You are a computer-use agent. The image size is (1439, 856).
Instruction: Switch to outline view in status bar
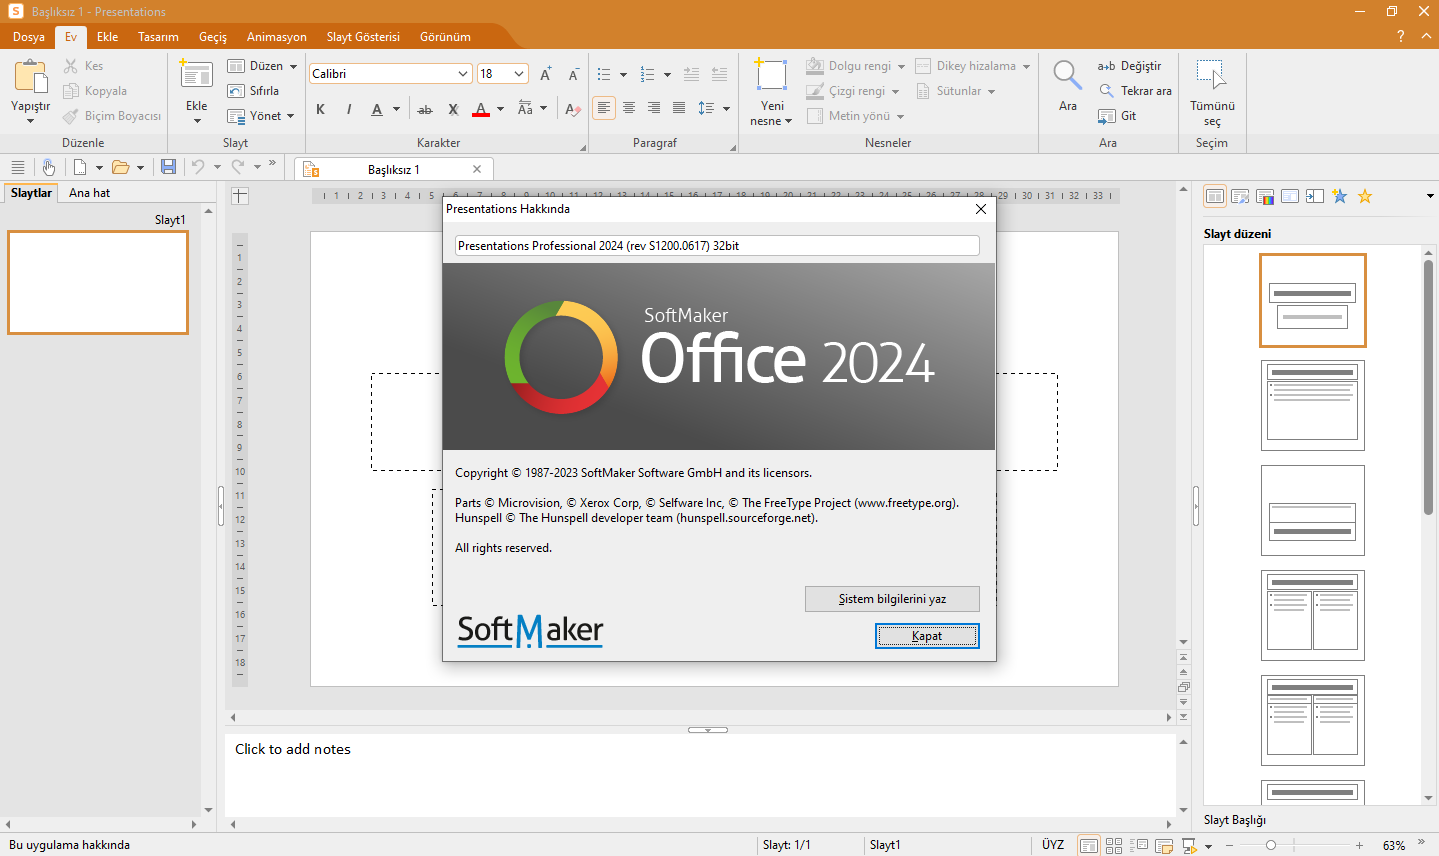(x=1139, y=845)
